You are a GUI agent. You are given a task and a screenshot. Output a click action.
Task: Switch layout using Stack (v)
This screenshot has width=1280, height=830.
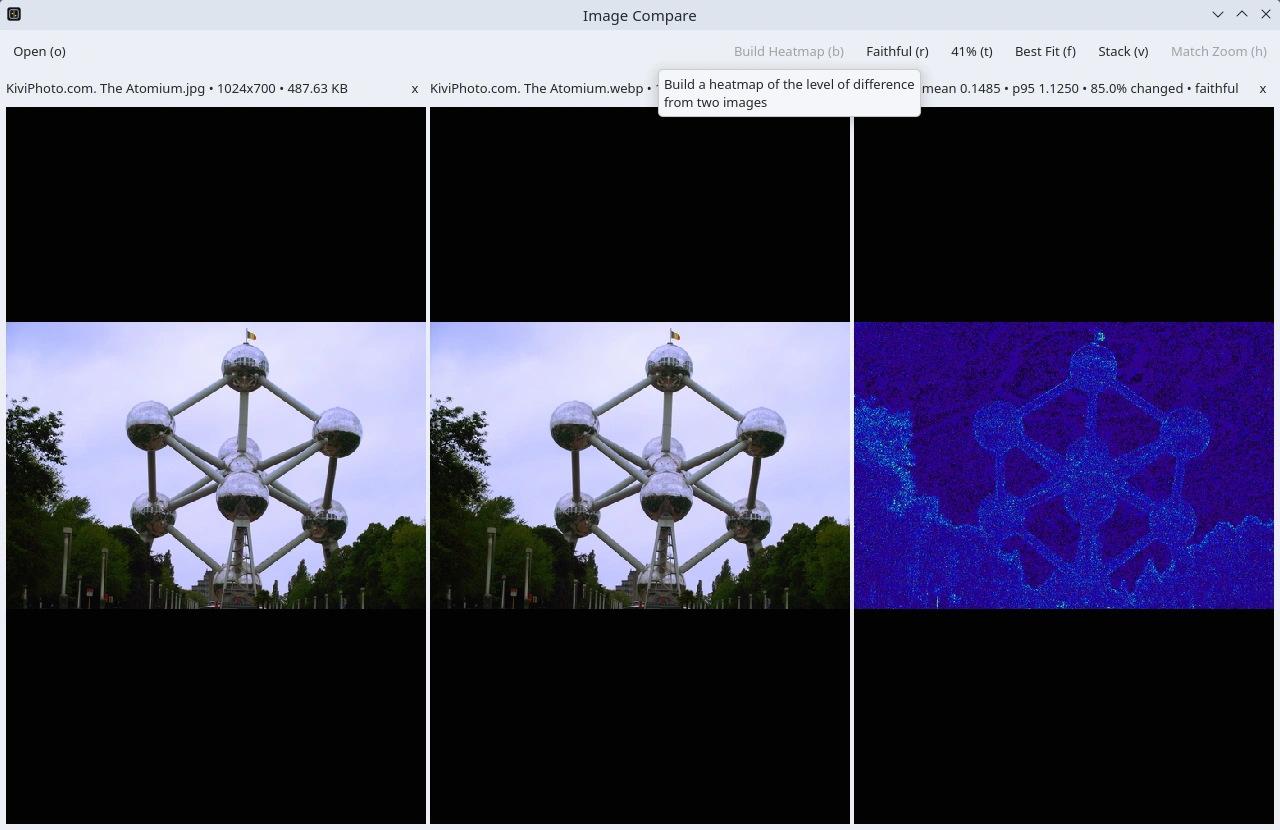[x=1122, y=51]
